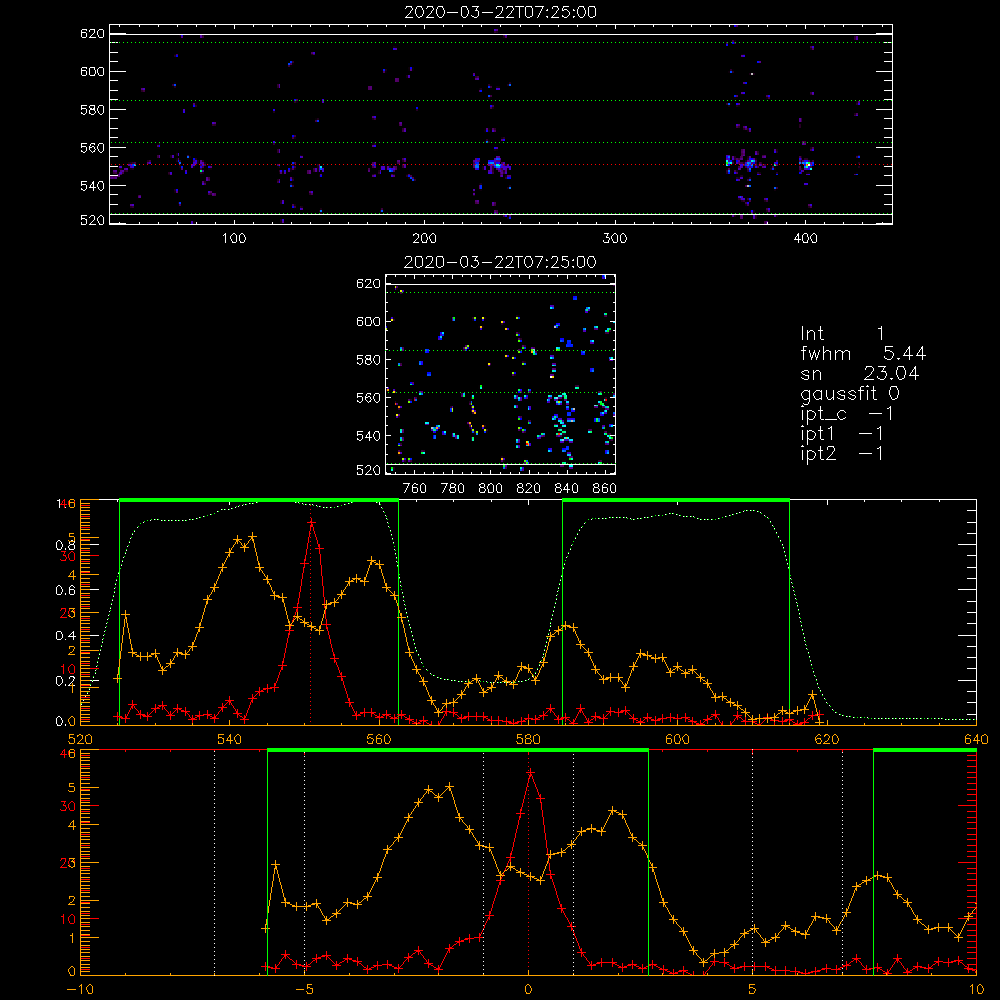Click x-axis label 760 on middle plot
Screen dimensions: 1000x1000
pyautogui.click(x=415, y=489)
